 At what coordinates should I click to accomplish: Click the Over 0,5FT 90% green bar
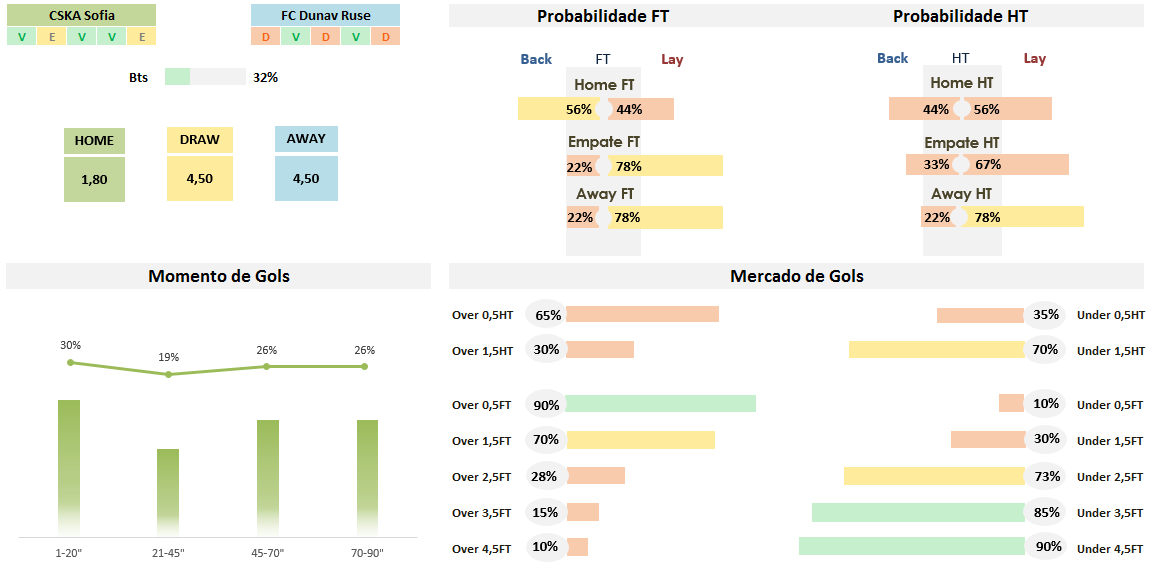coord(660,404)
